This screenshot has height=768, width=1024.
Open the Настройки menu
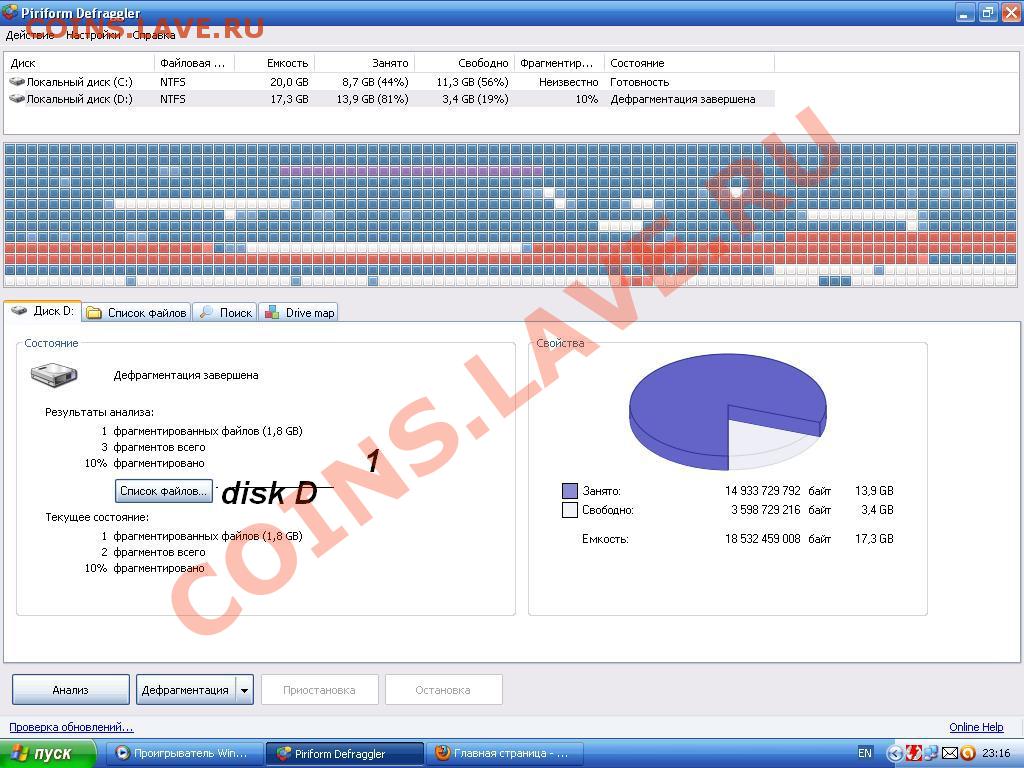(93, 35)
